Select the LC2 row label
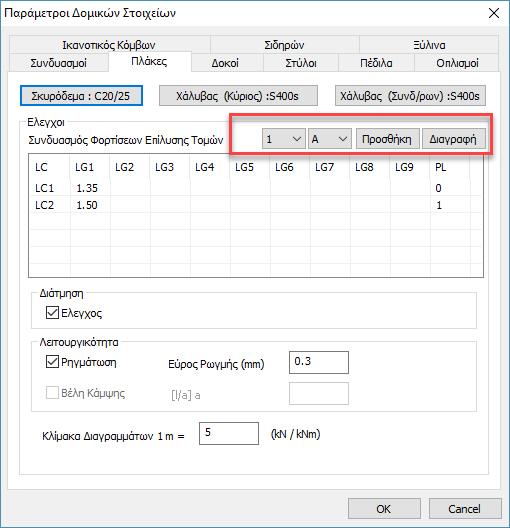Viewport: 510px width, 528px height. [44, 205]
